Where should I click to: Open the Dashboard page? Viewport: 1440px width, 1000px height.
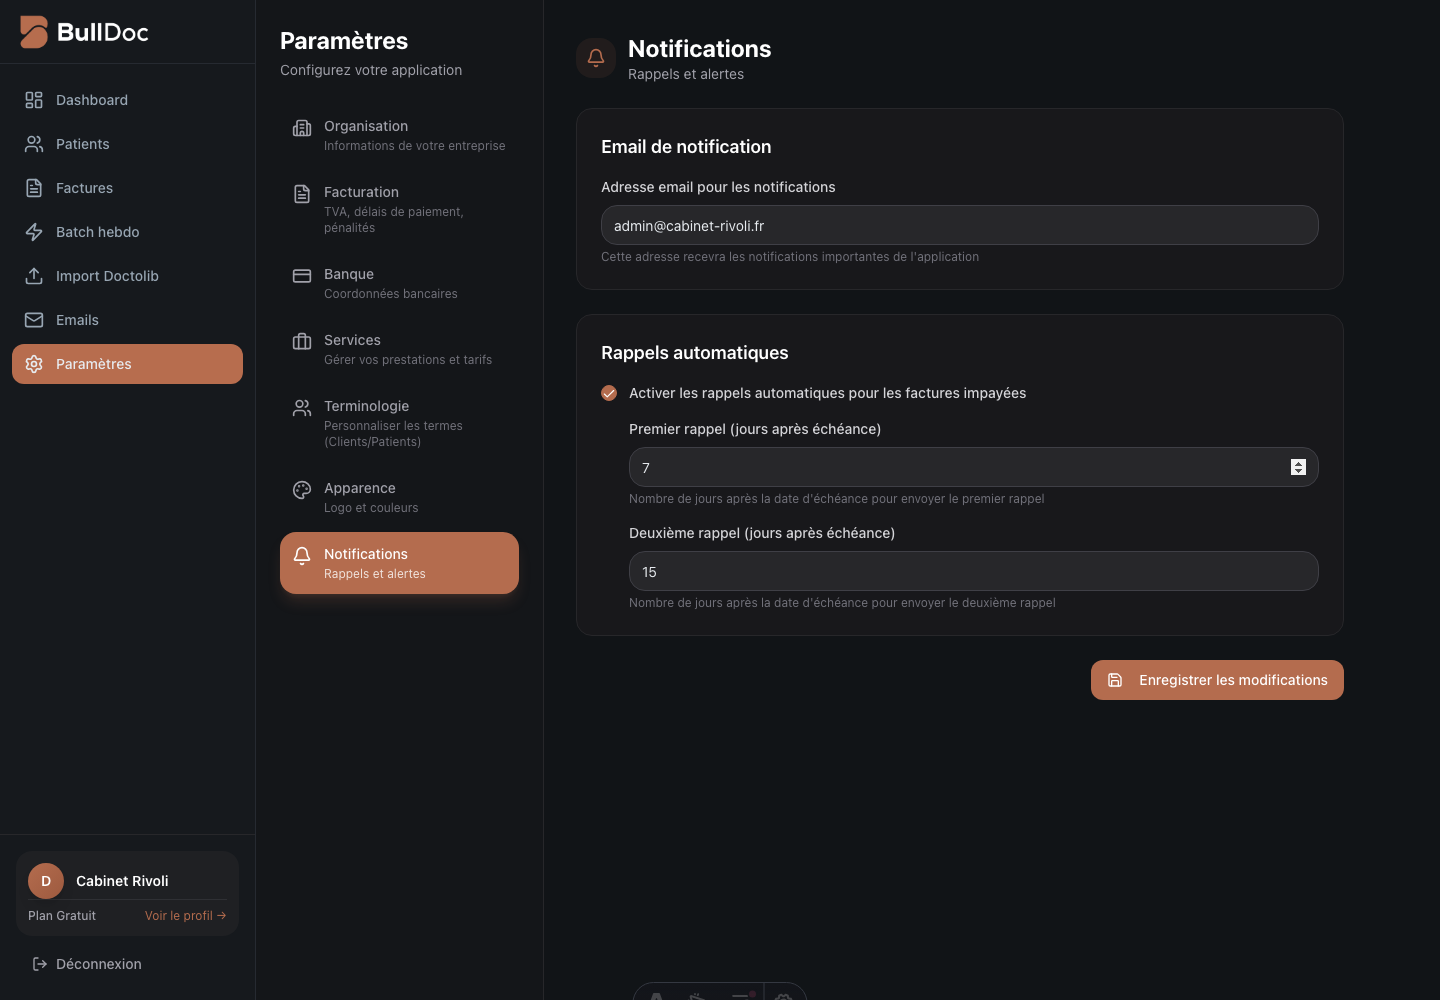(x=127, y=100)
